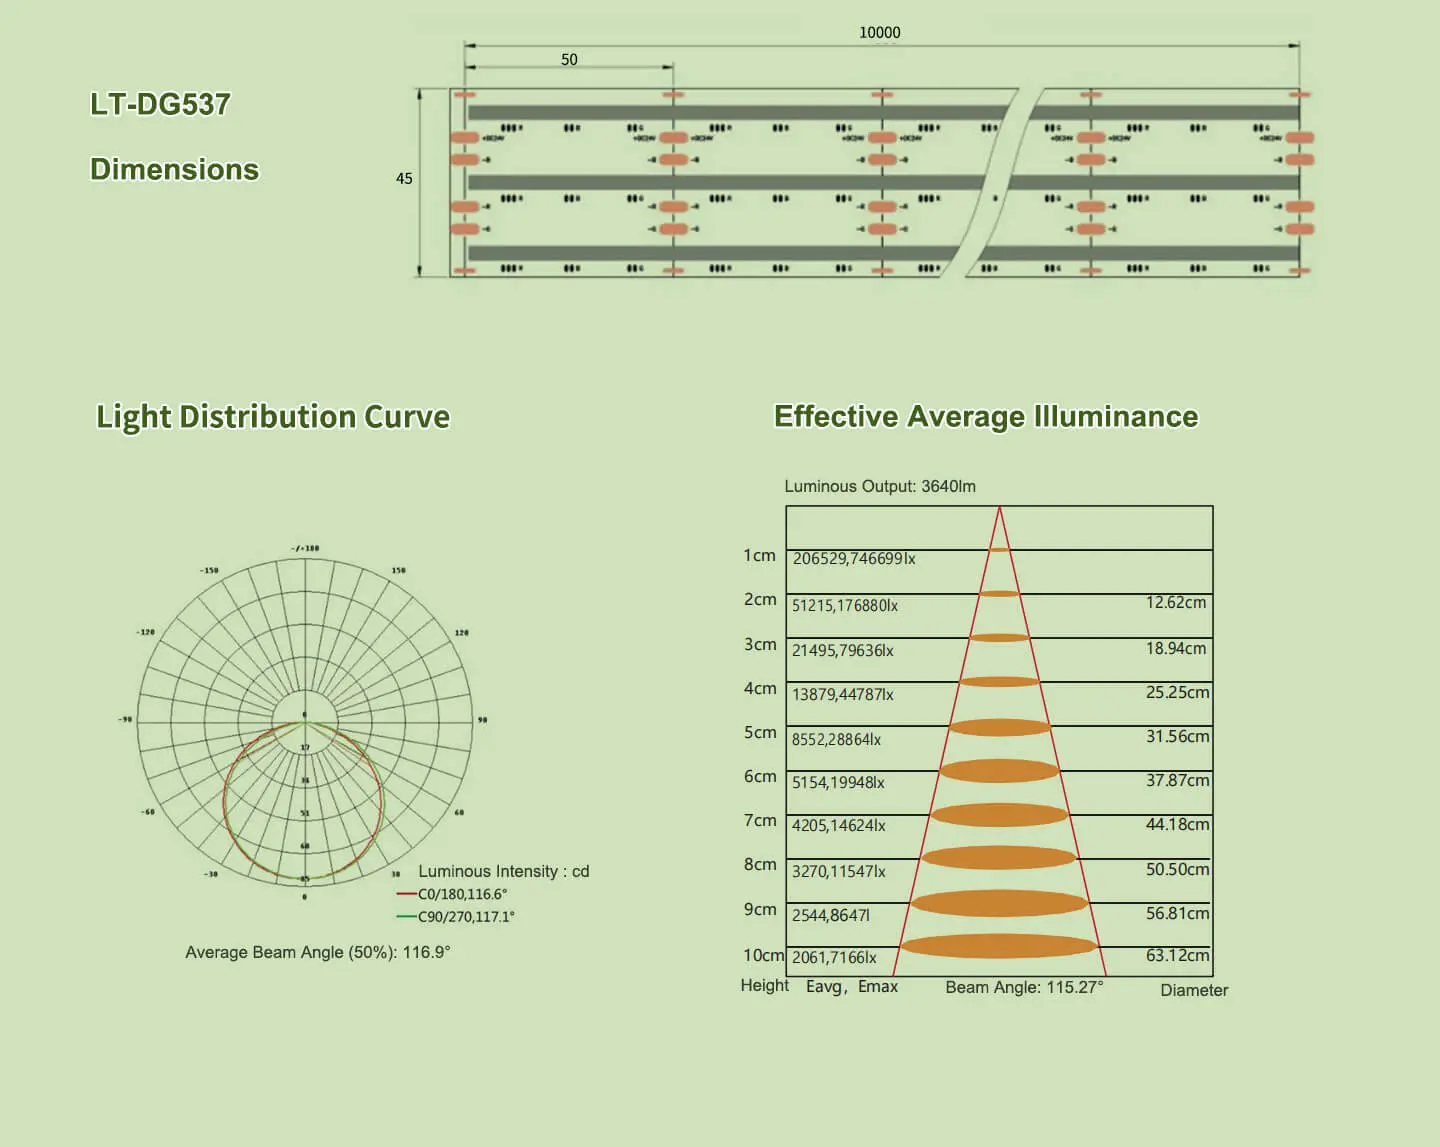This screenshot has height=1147, width=1440.
Task: Click the 18.94cm diameter value
Action: (x=1176, y=648)
